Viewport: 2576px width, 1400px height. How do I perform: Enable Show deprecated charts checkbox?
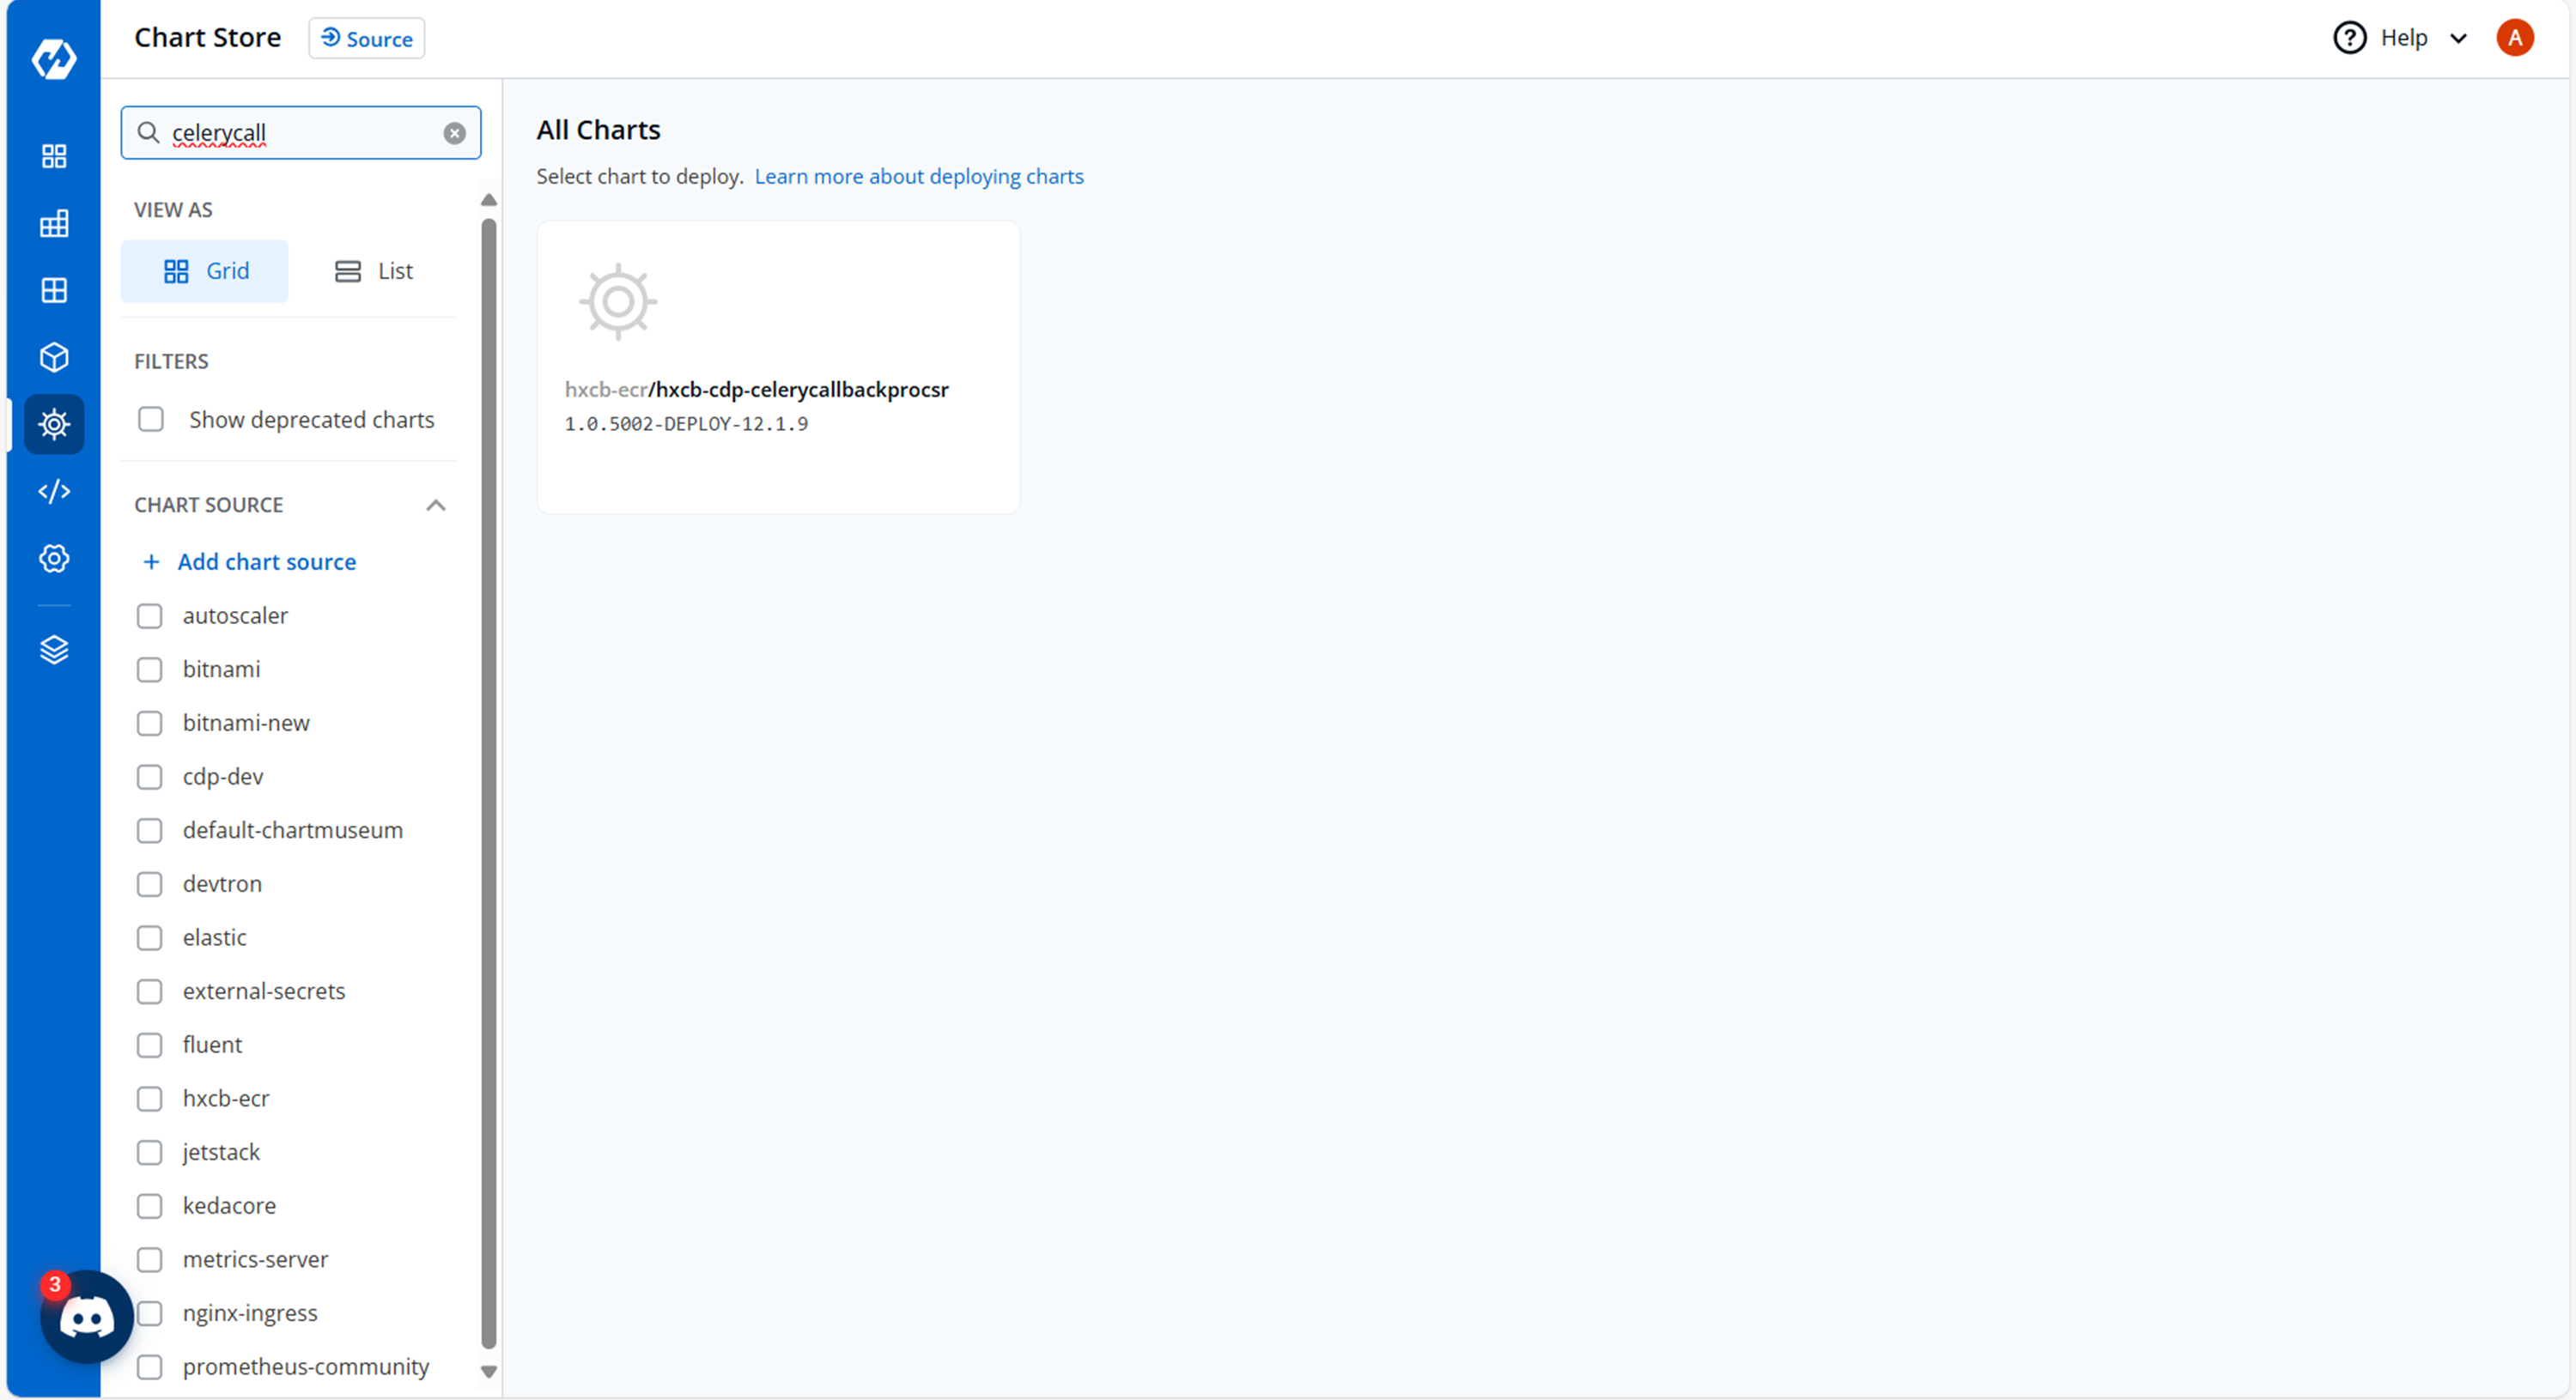(151, 419)
